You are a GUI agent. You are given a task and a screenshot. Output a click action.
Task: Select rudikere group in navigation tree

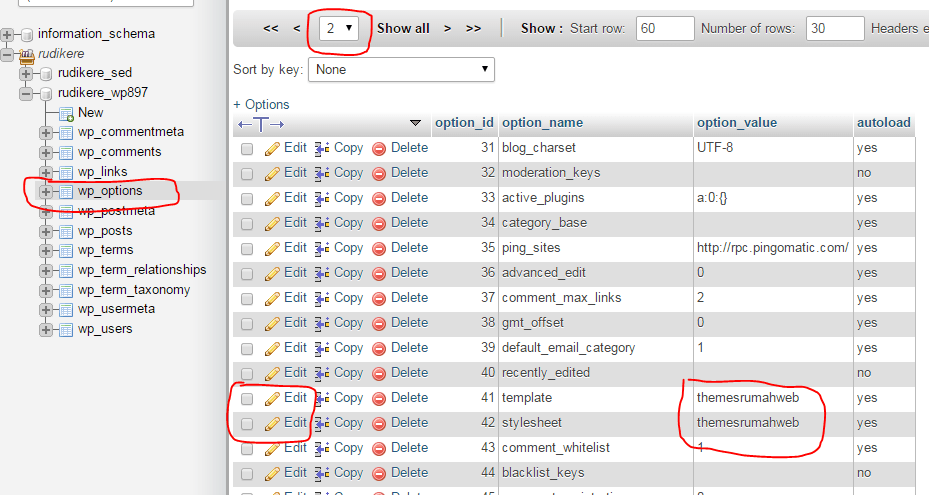pos(61,54)
